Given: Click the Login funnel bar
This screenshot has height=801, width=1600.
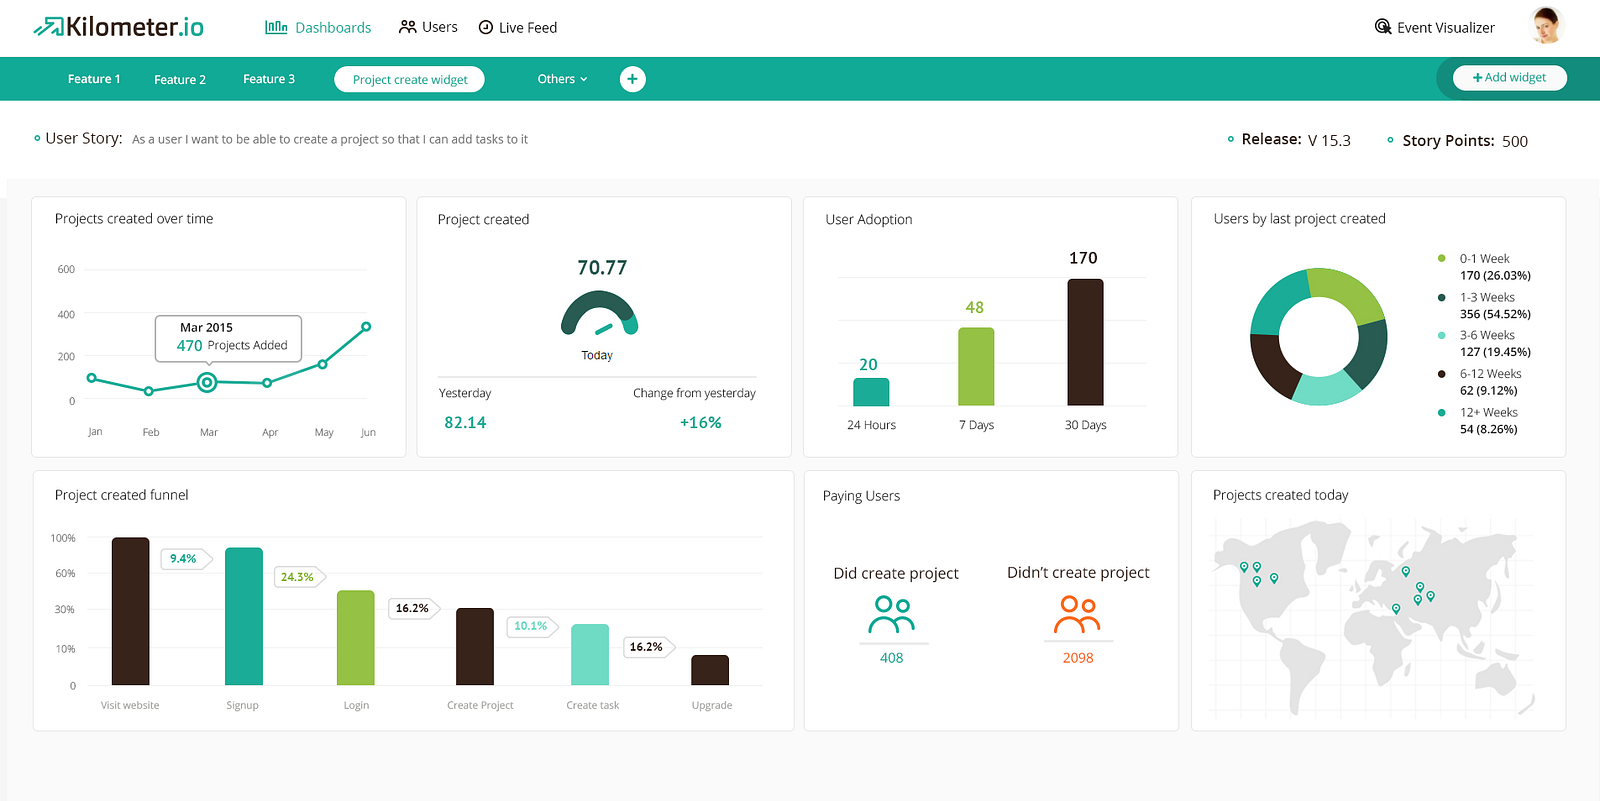Looking at the screenshot, I should 356,638.
